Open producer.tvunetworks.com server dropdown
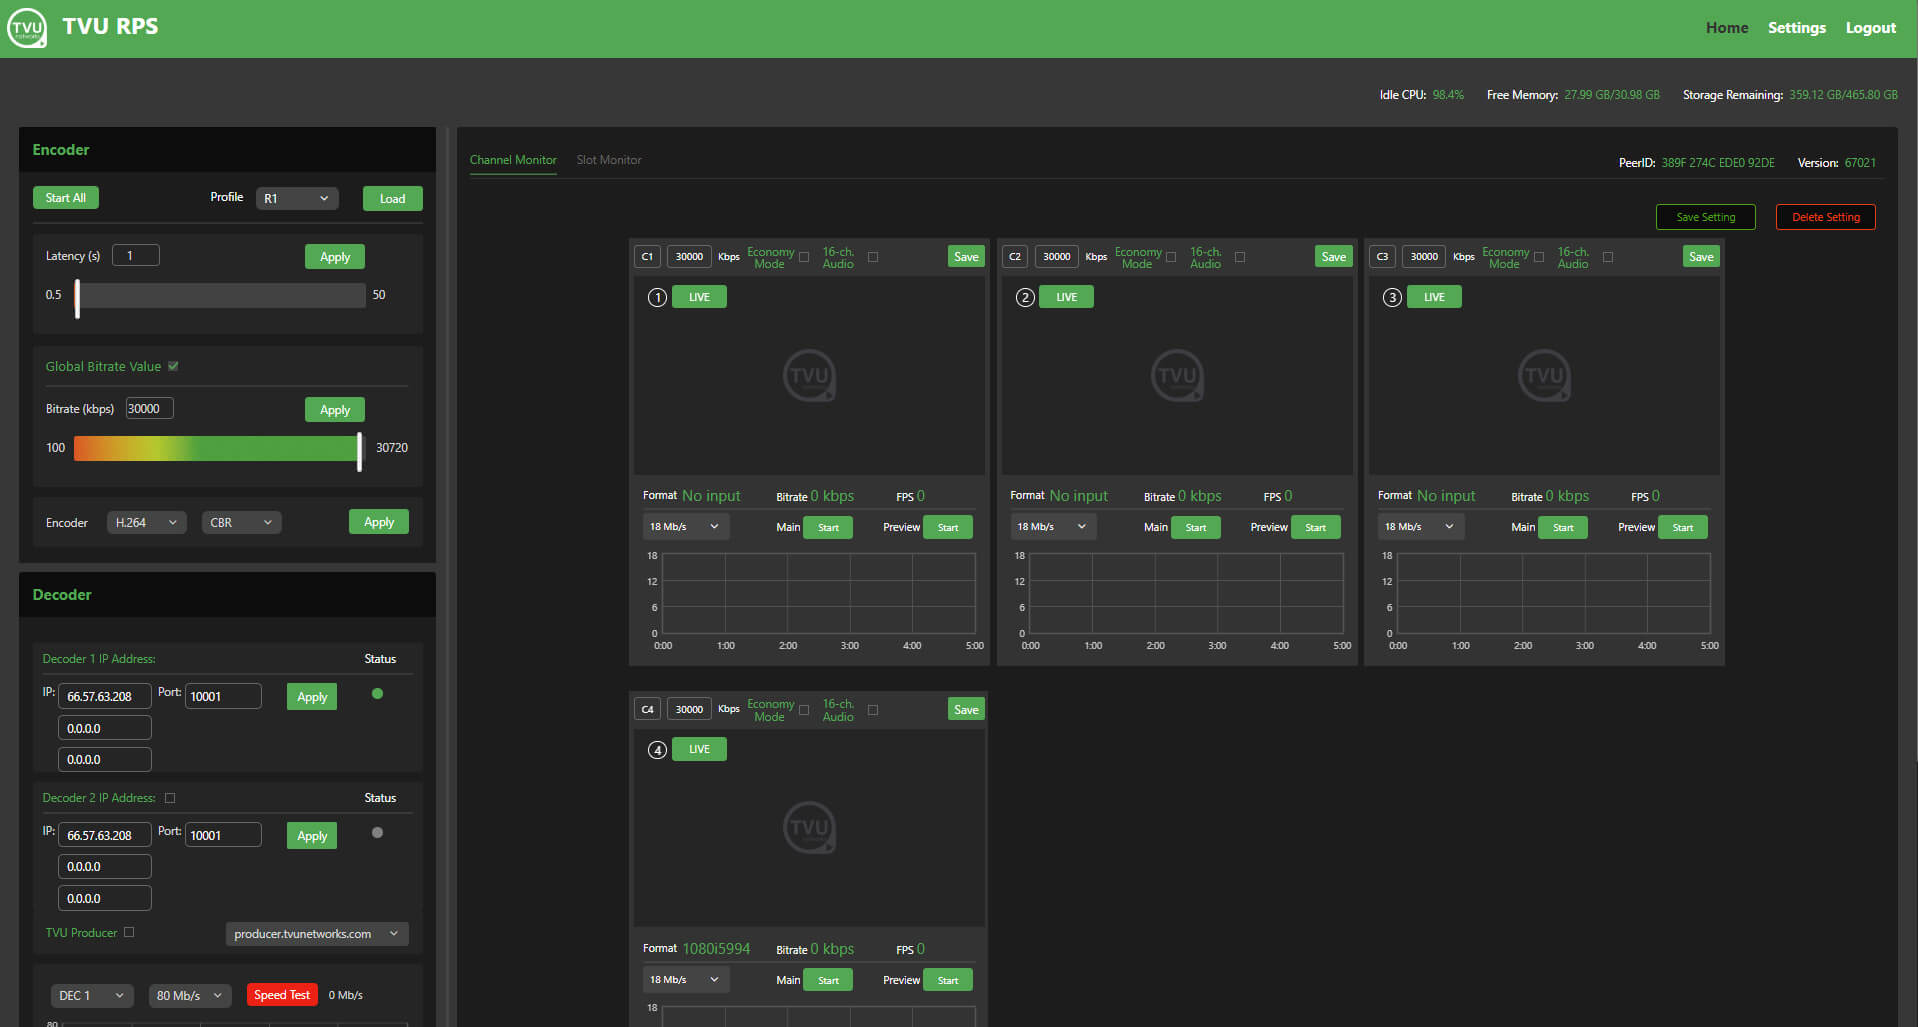This screenshot has width=1918, height=1027. tap(317, 934)
